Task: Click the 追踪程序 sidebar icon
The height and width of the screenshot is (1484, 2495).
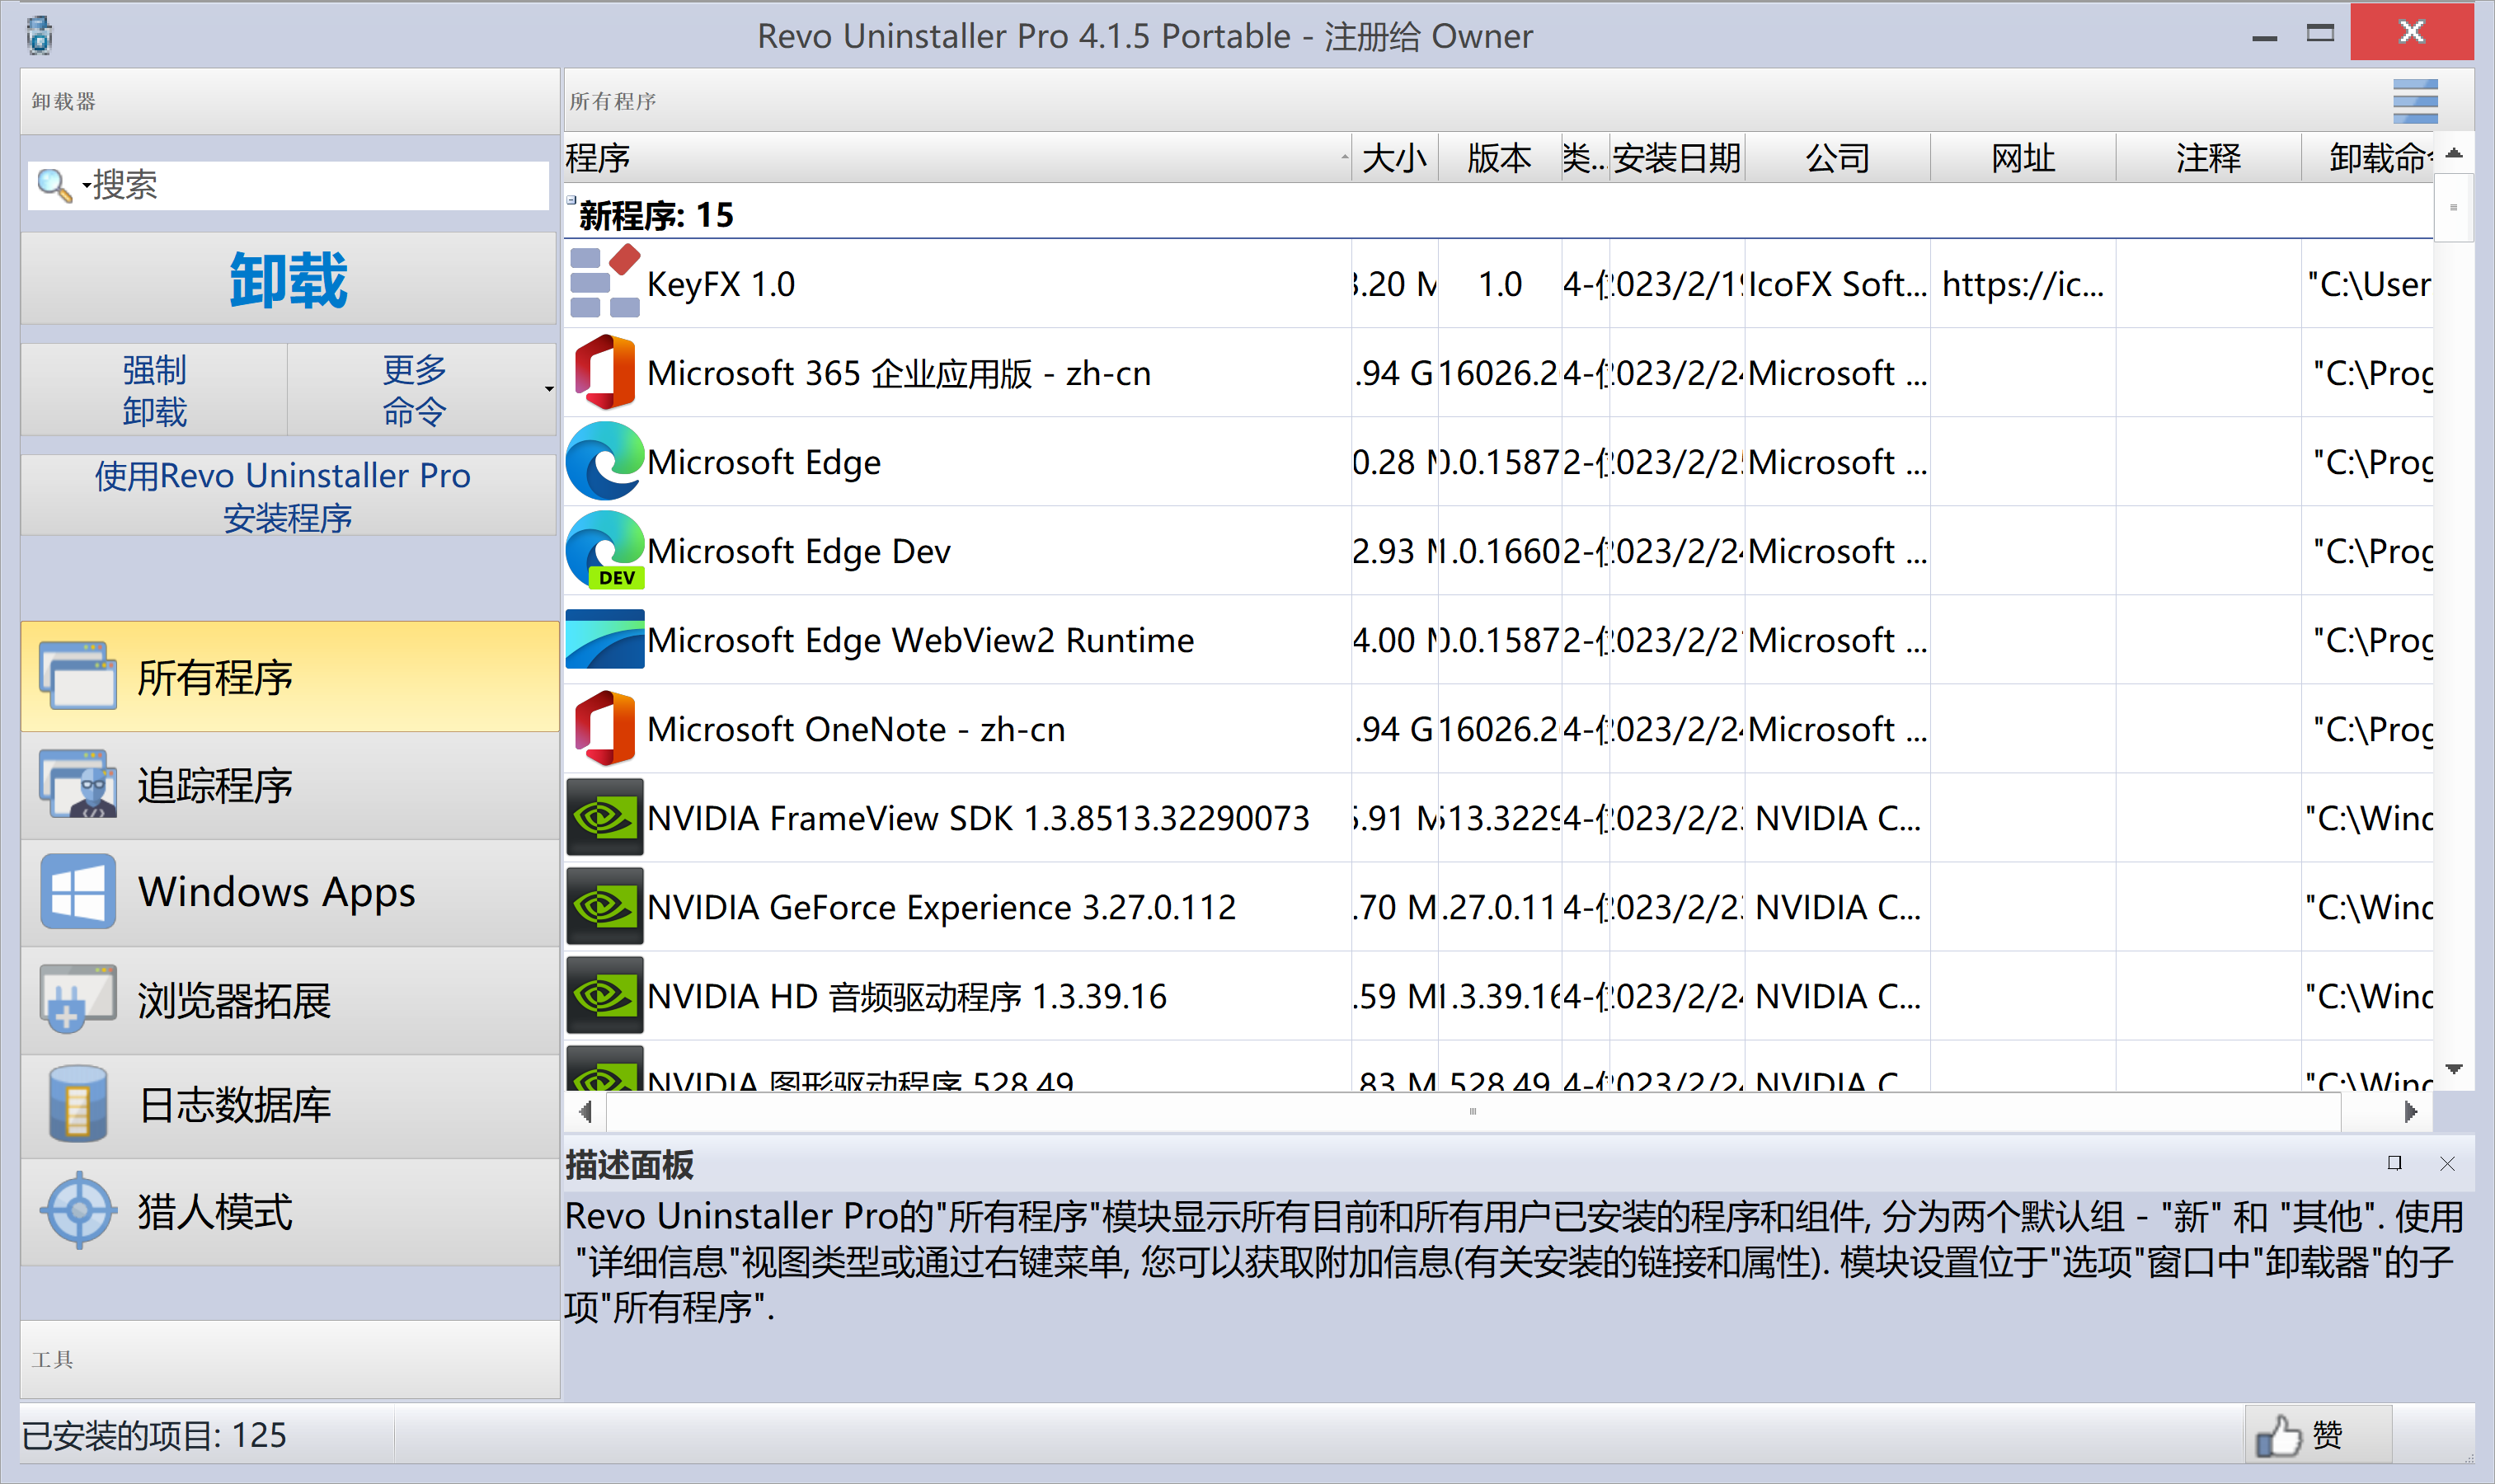Action: click(78, 784)
